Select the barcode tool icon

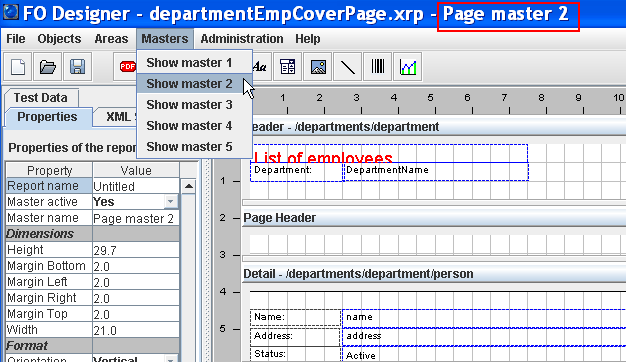(x=378, y=67)
